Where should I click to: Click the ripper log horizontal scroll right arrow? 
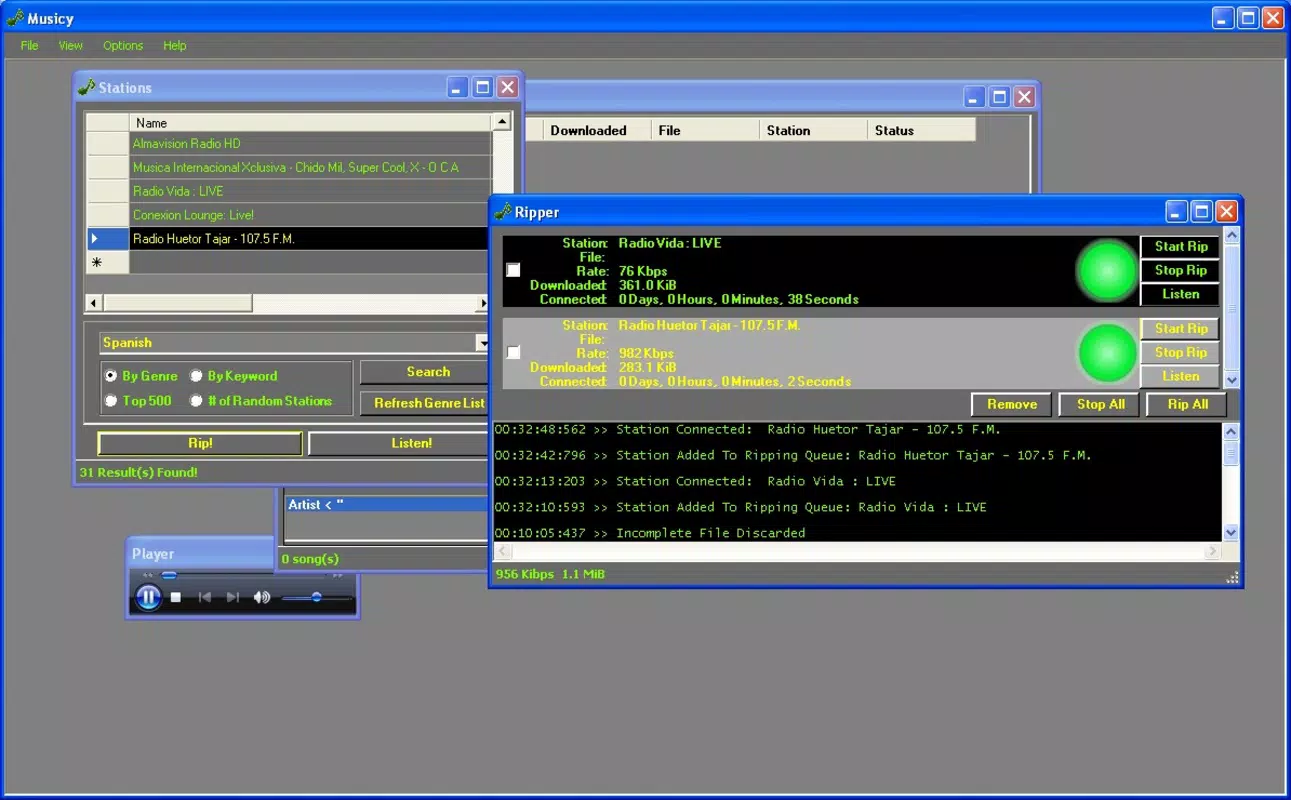point(1213,551)
